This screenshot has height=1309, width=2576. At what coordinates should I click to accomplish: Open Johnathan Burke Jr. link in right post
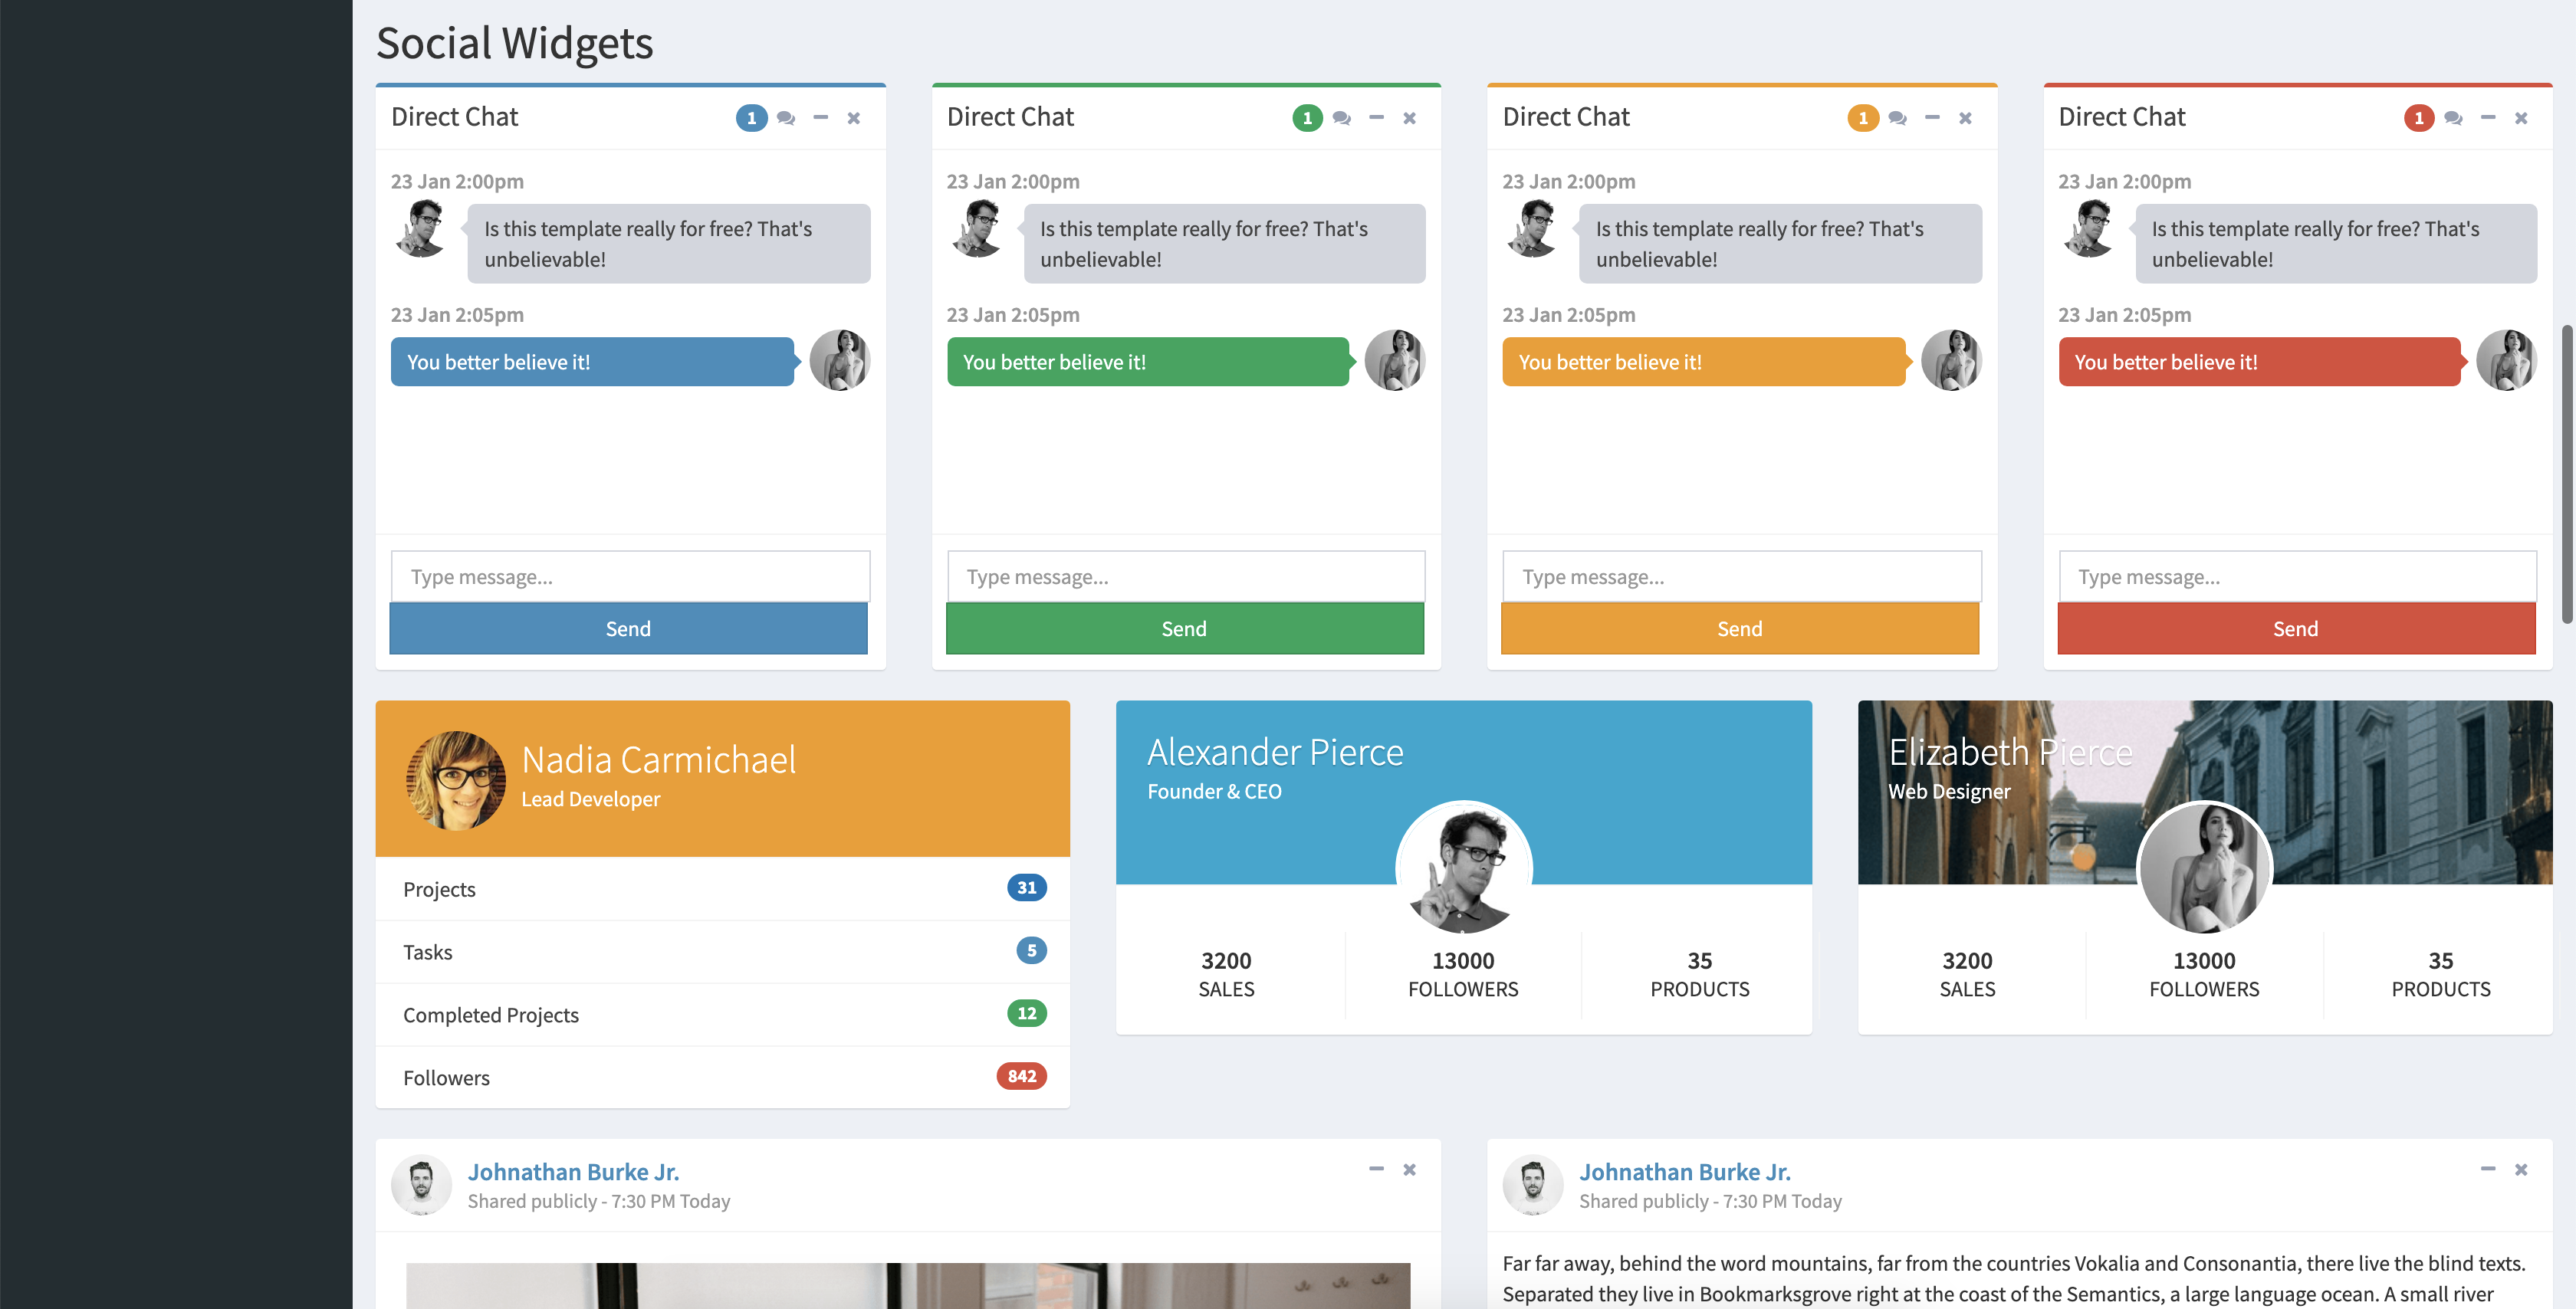(x=1685, y=1172)
